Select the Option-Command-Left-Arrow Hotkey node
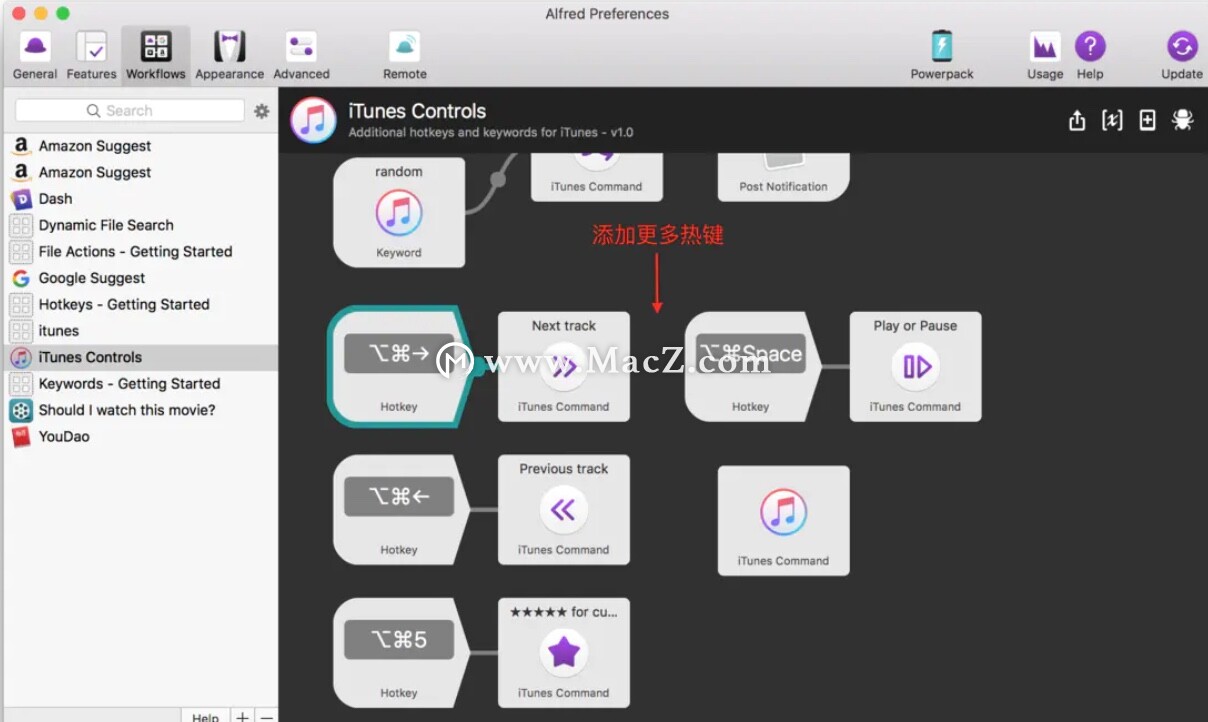The width and height of the screenshot is (1208, 722). pyautogui.click(x=399, y=510)
